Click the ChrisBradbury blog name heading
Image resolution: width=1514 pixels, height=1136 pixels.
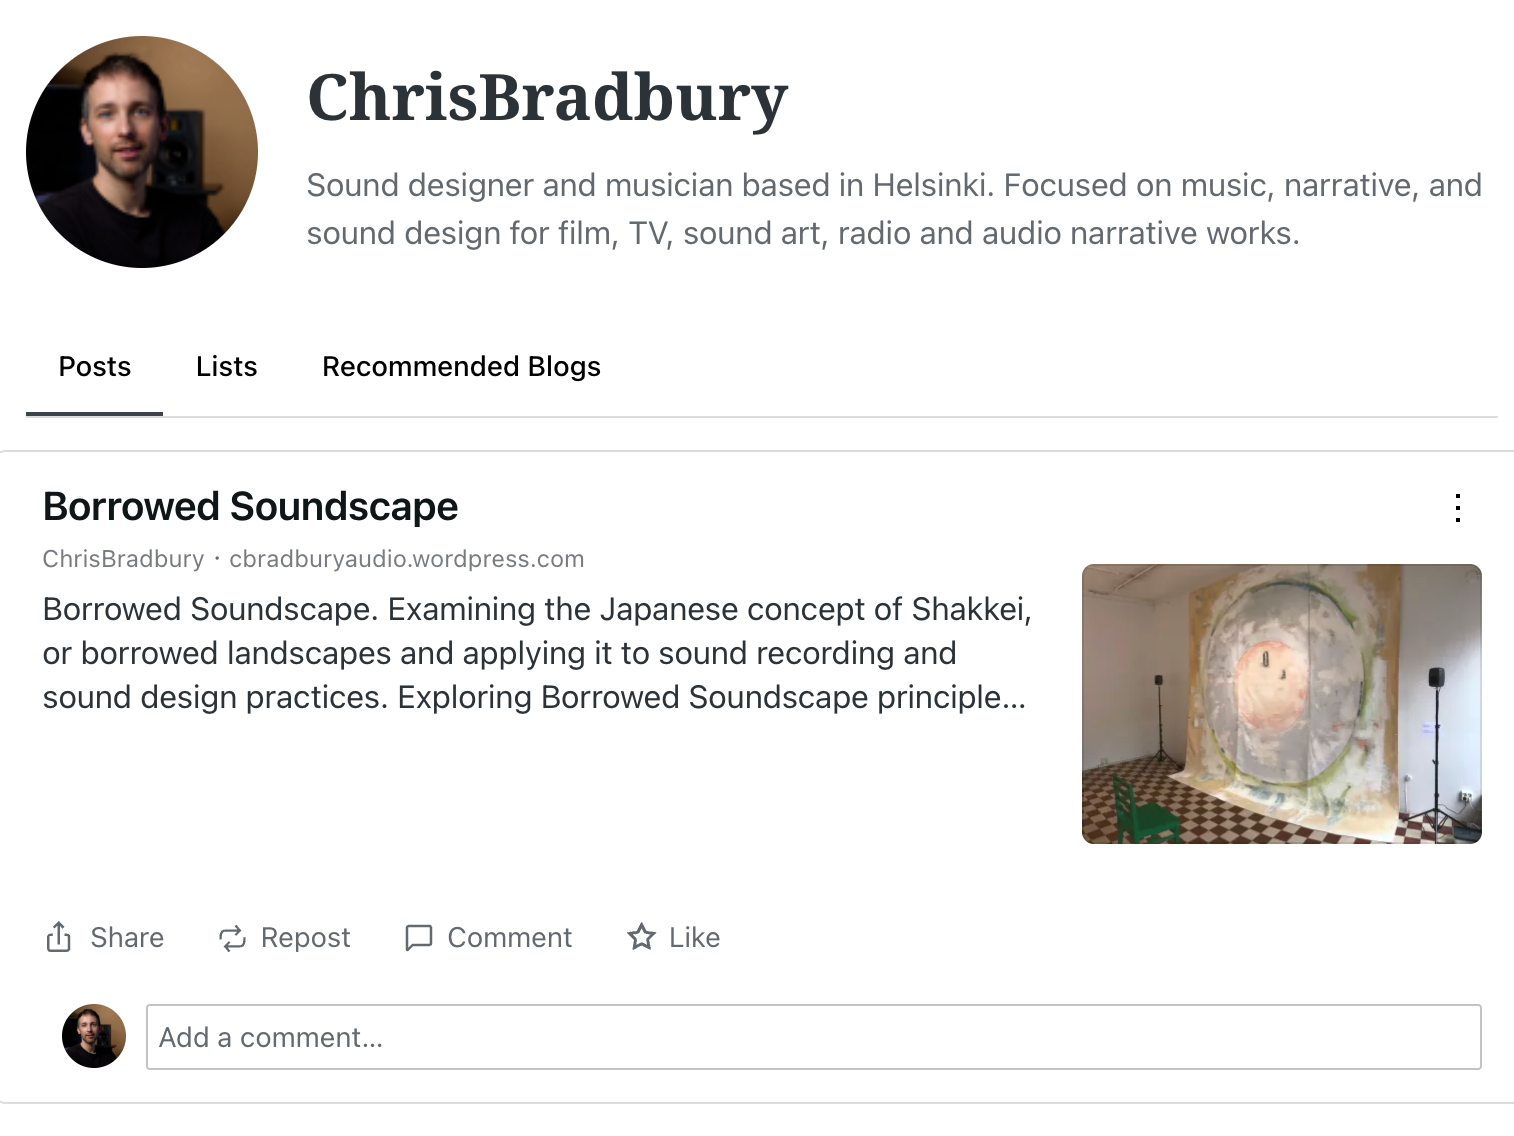pyautogui.click(x=547, y=98)
